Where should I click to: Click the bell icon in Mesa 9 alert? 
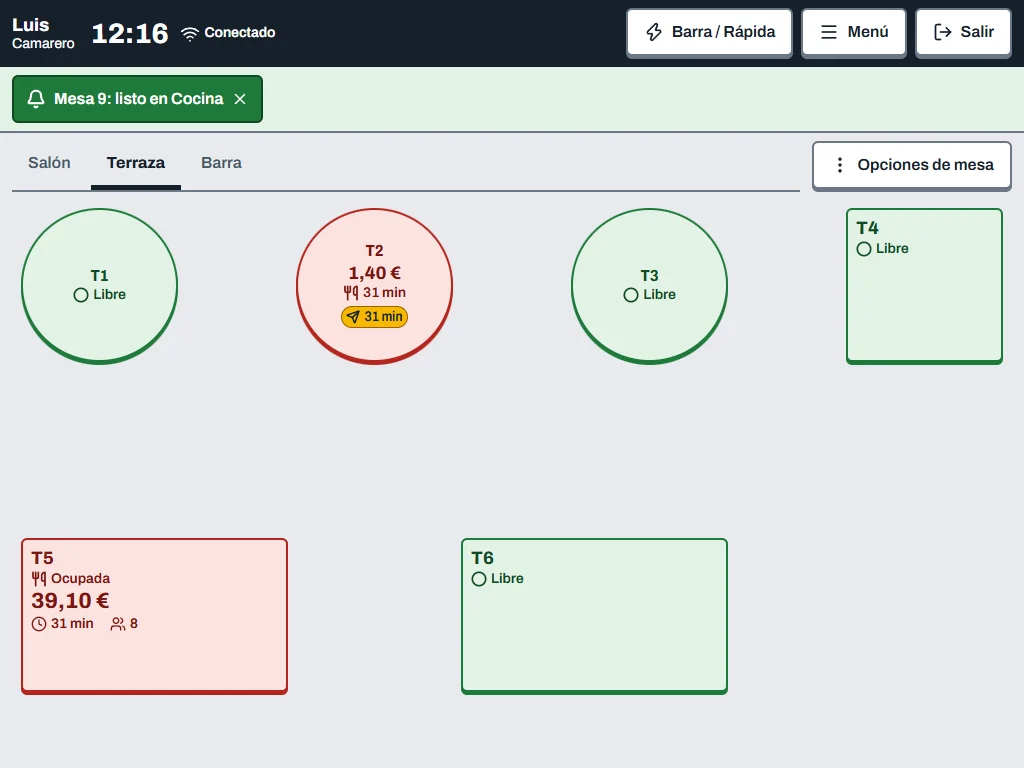coord(36,99)
